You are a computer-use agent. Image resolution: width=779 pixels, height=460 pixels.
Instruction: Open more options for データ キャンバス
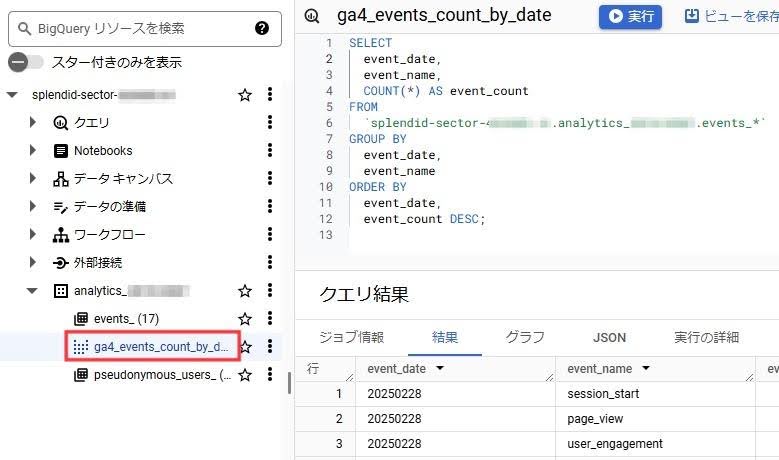[x=270, y=178]
